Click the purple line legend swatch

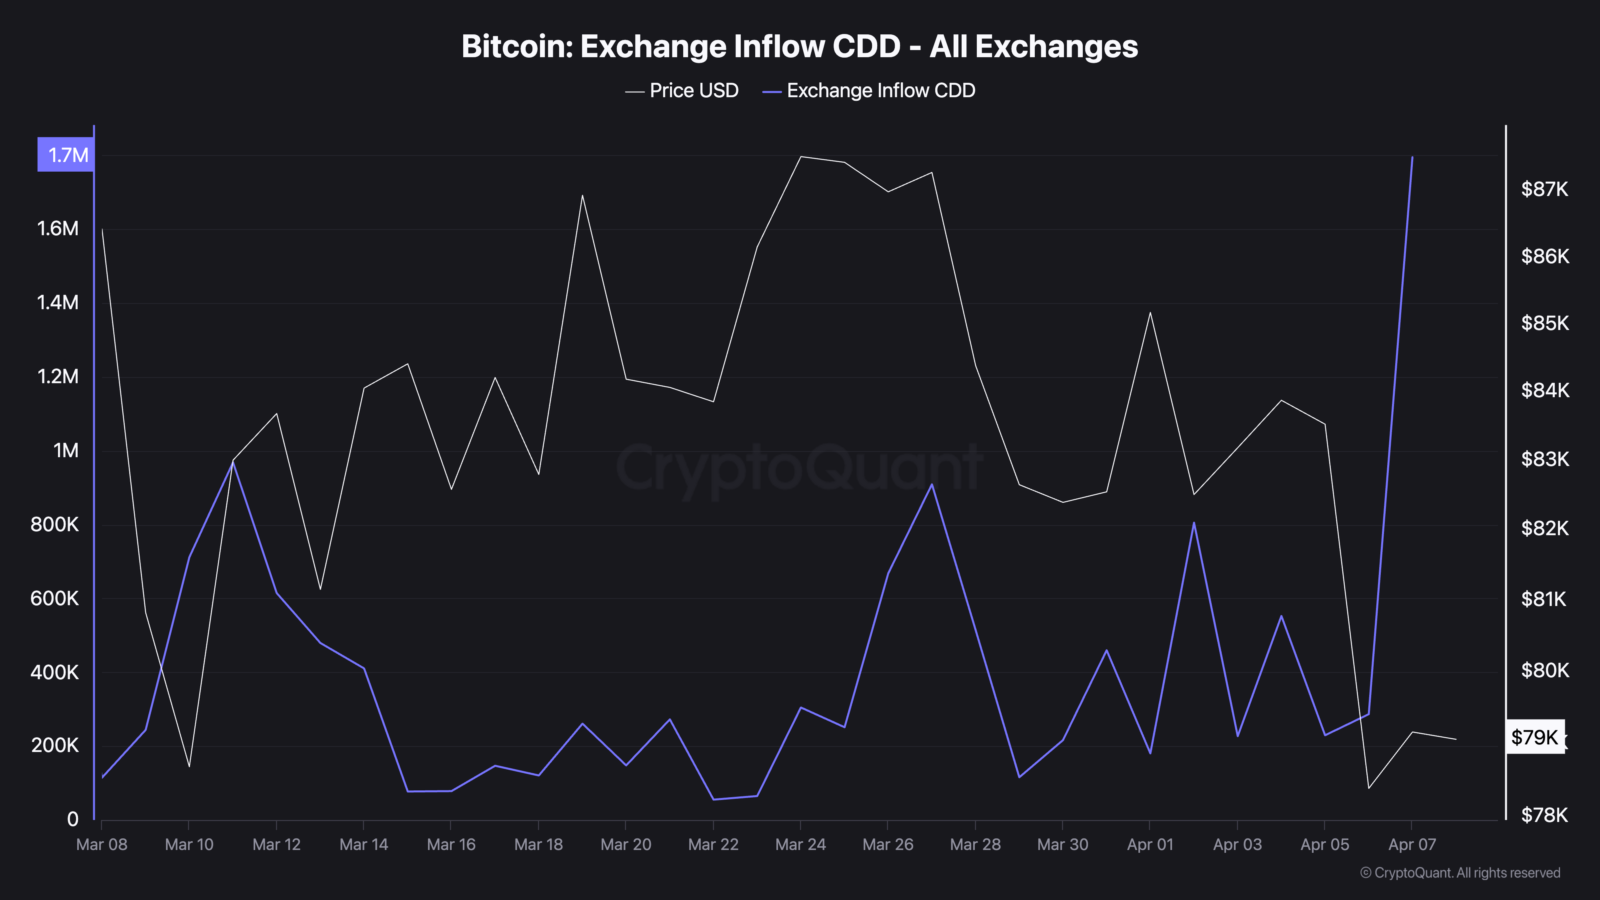point(771,92)
